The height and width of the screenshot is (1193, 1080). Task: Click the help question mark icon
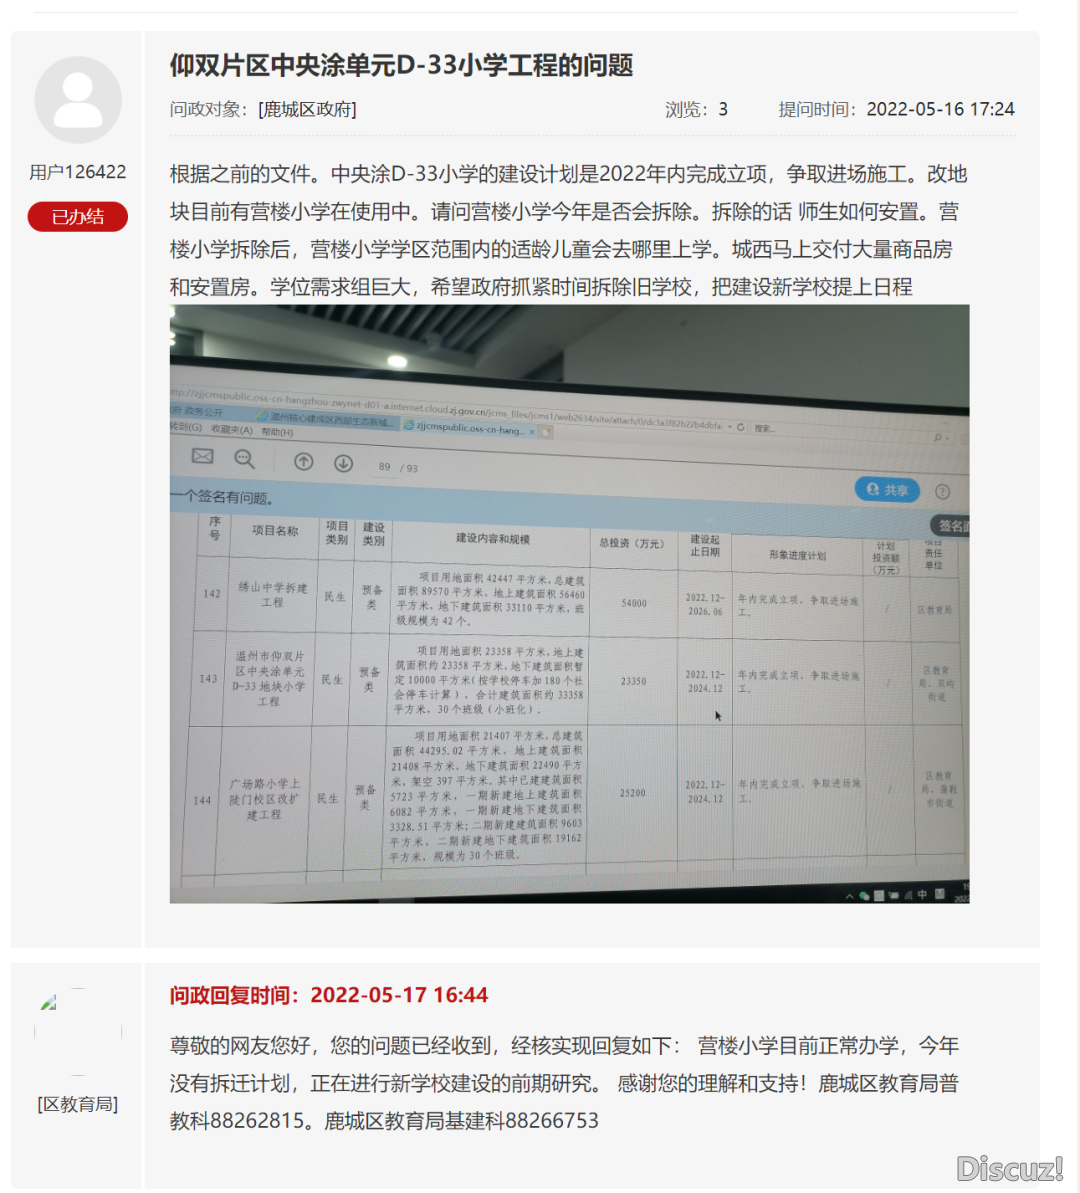pyautogui.click(x=941, y=491)
